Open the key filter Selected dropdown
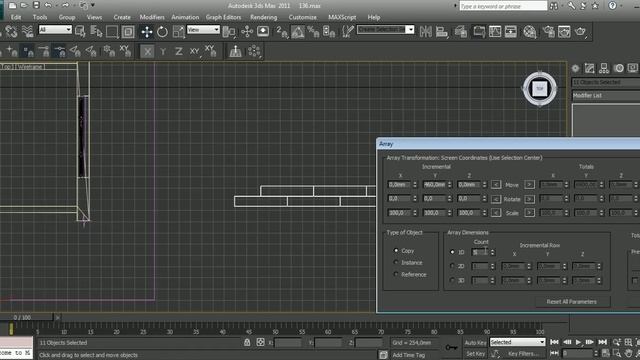This screenshot has height=360, width=640. pos(518,342)
